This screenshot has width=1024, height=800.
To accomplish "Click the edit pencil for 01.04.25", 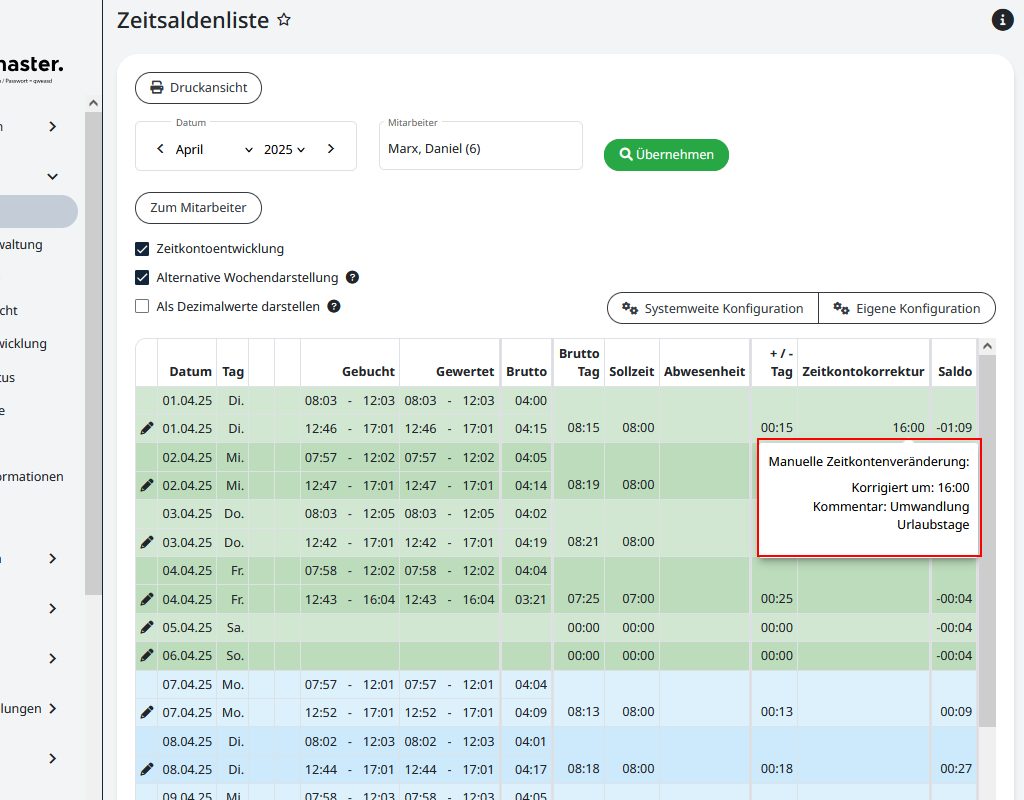I will (x=147, y=428).
